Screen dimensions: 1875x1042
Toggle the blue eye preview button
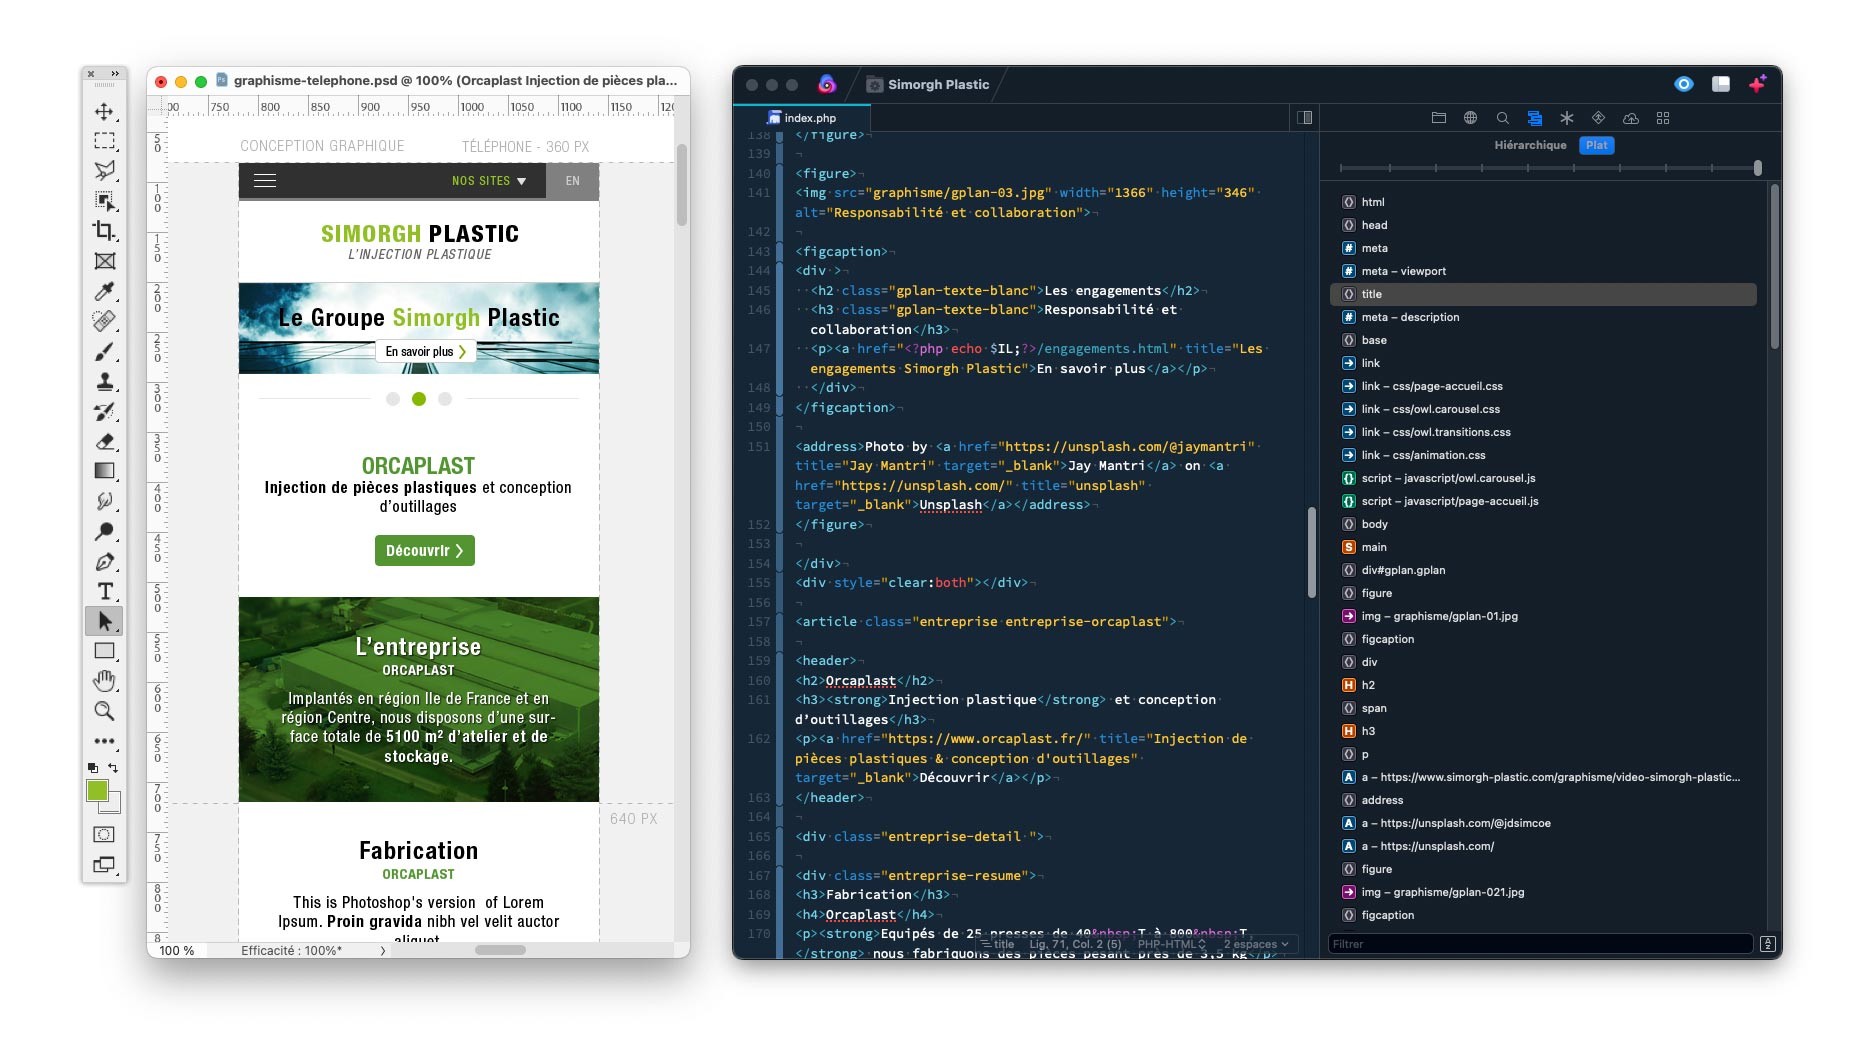[x=1684, y=84]
